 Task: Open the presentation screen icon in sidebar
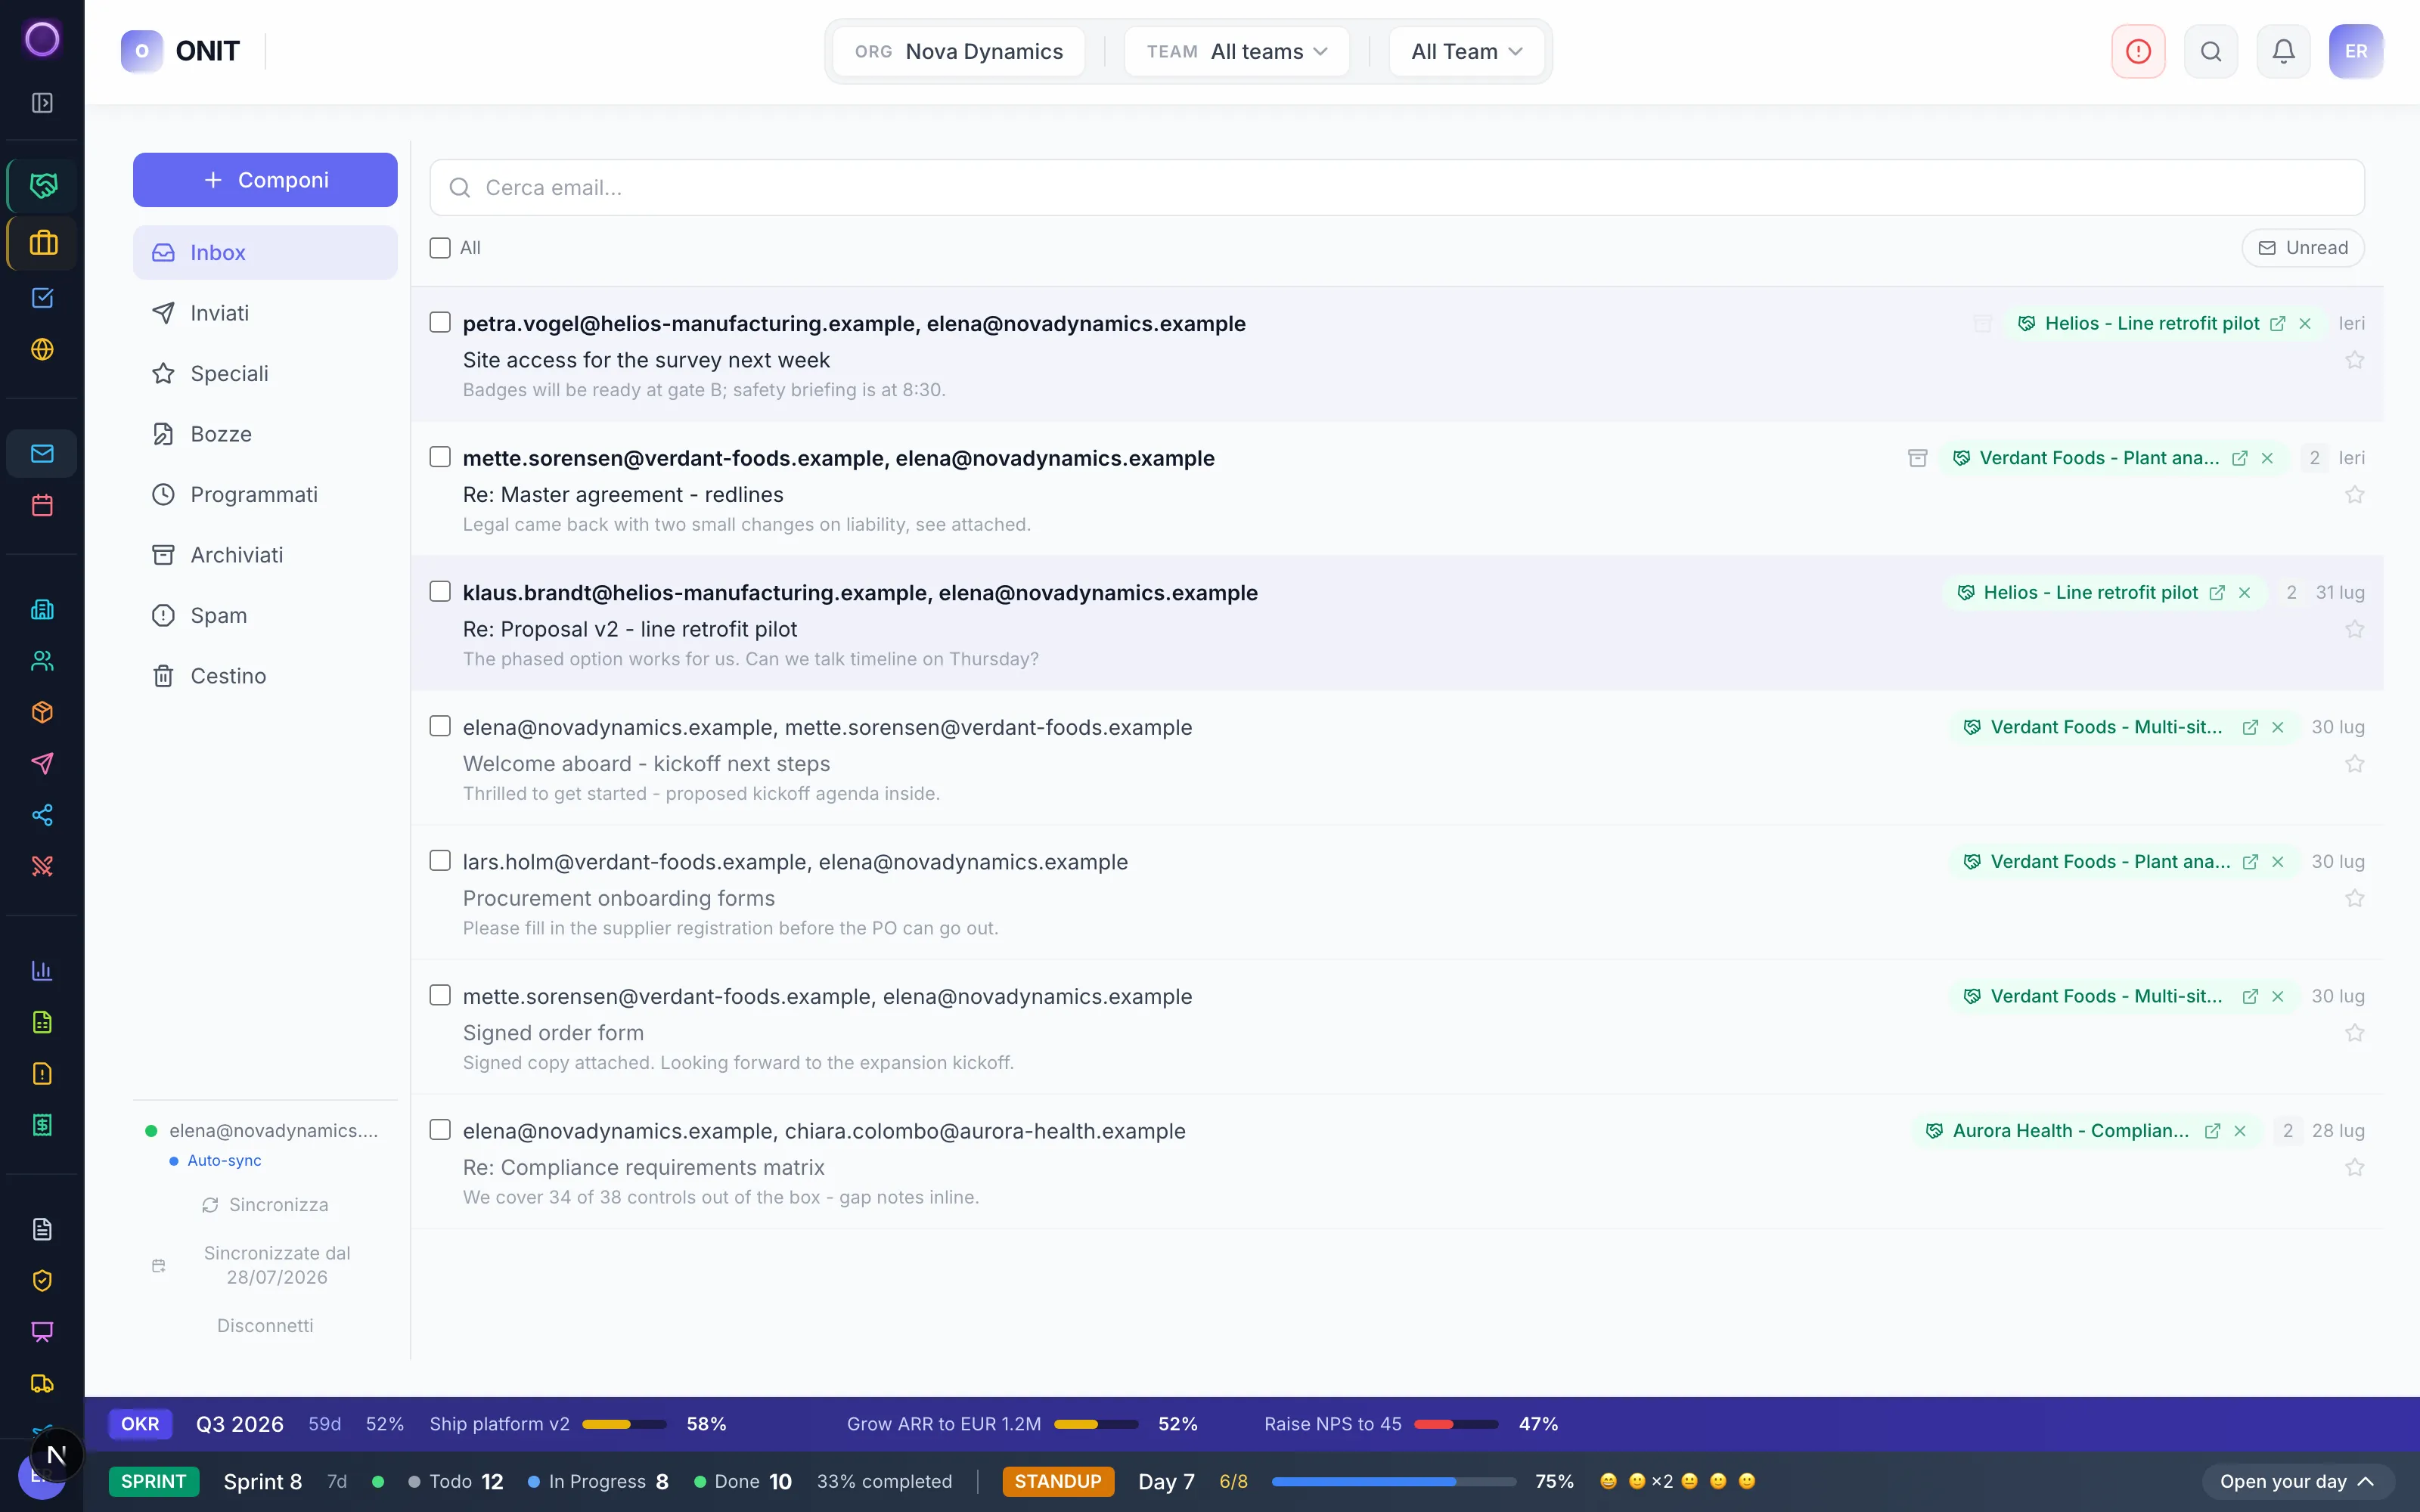click(42, 1332)
